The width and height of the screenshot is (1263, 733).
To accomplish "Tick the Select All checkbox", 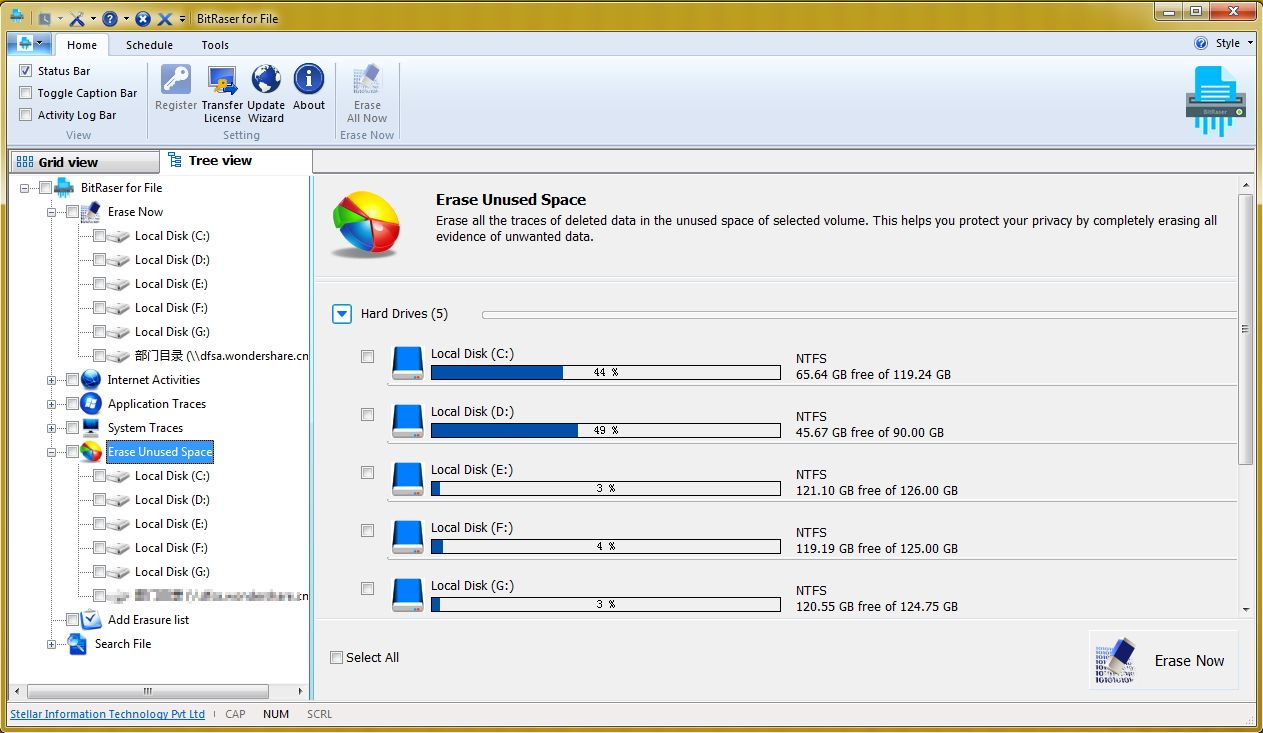I will pos(337,657).
